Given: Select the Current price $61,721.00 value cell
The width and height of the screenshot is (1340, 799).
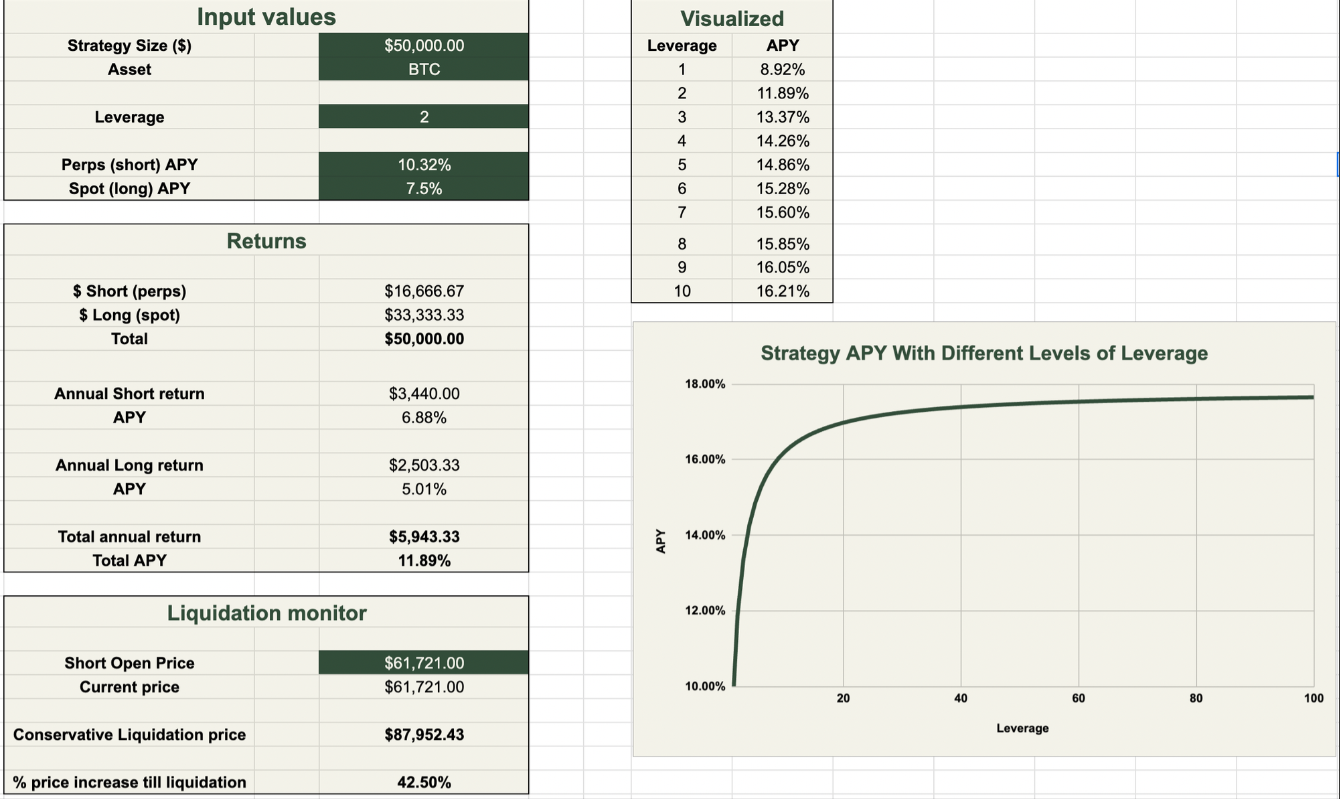Looking at the screenshot, I should click(x=424, y=687).
